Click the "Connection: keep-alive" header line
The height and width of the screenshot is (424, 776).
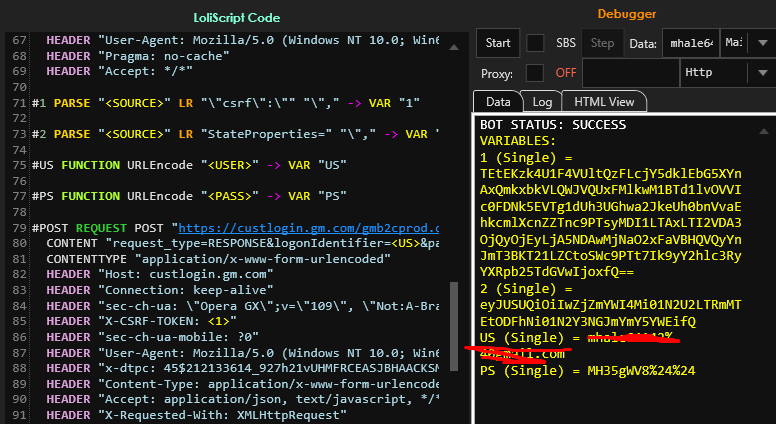tap(160, 290)
